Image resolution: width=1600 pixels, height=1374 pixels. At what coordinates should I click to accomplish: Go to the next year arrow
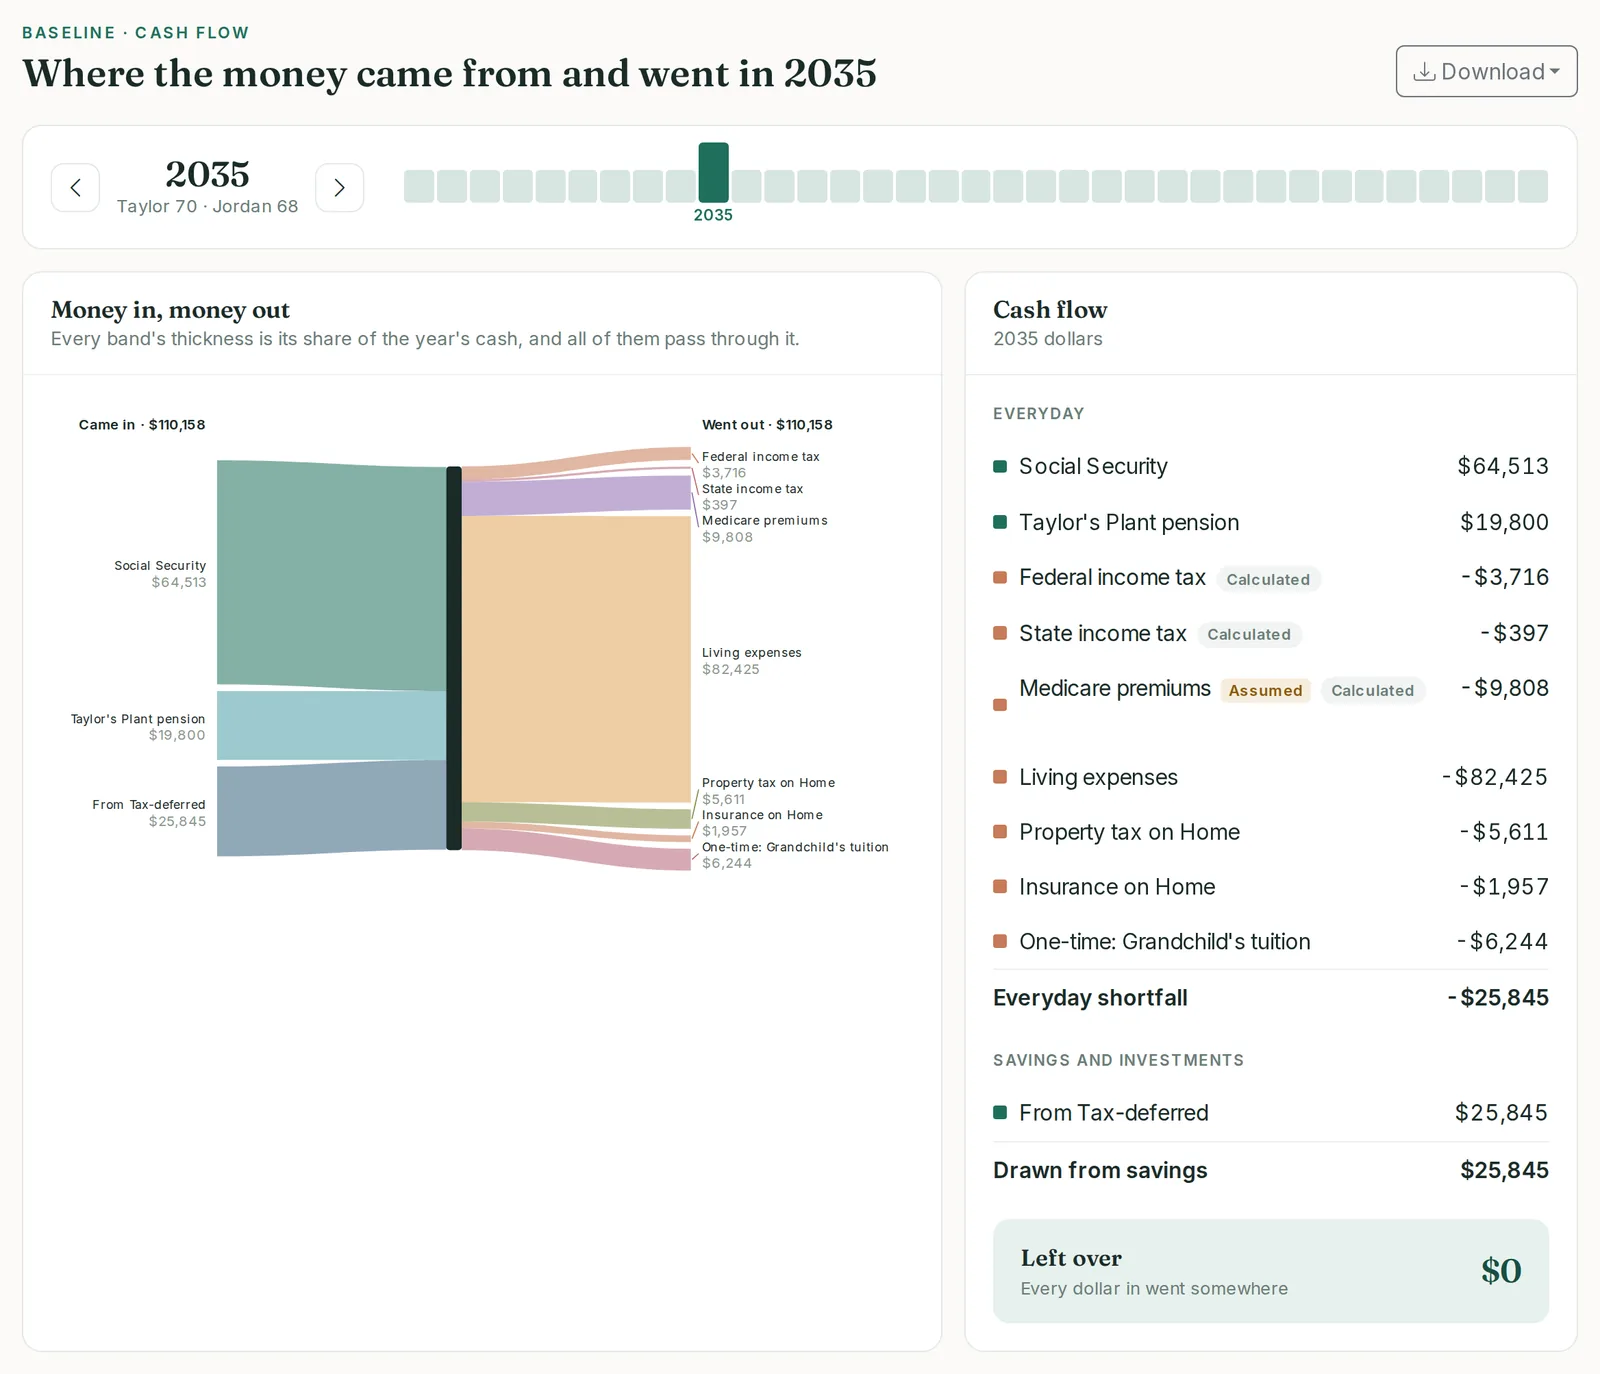coord(339,187)
